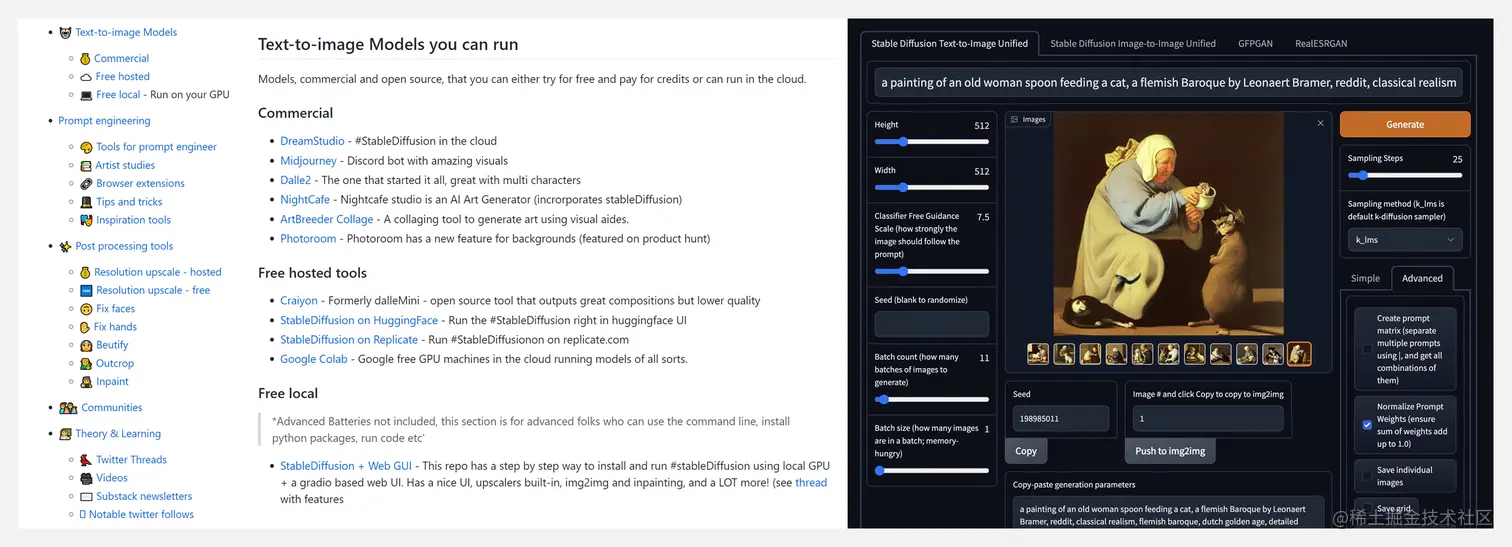The height and width of the screenshot is (547, 1512).
Task: Open the Stable Diffusion Image-to-Image Unified tab
Action: tap(1132, 43)
